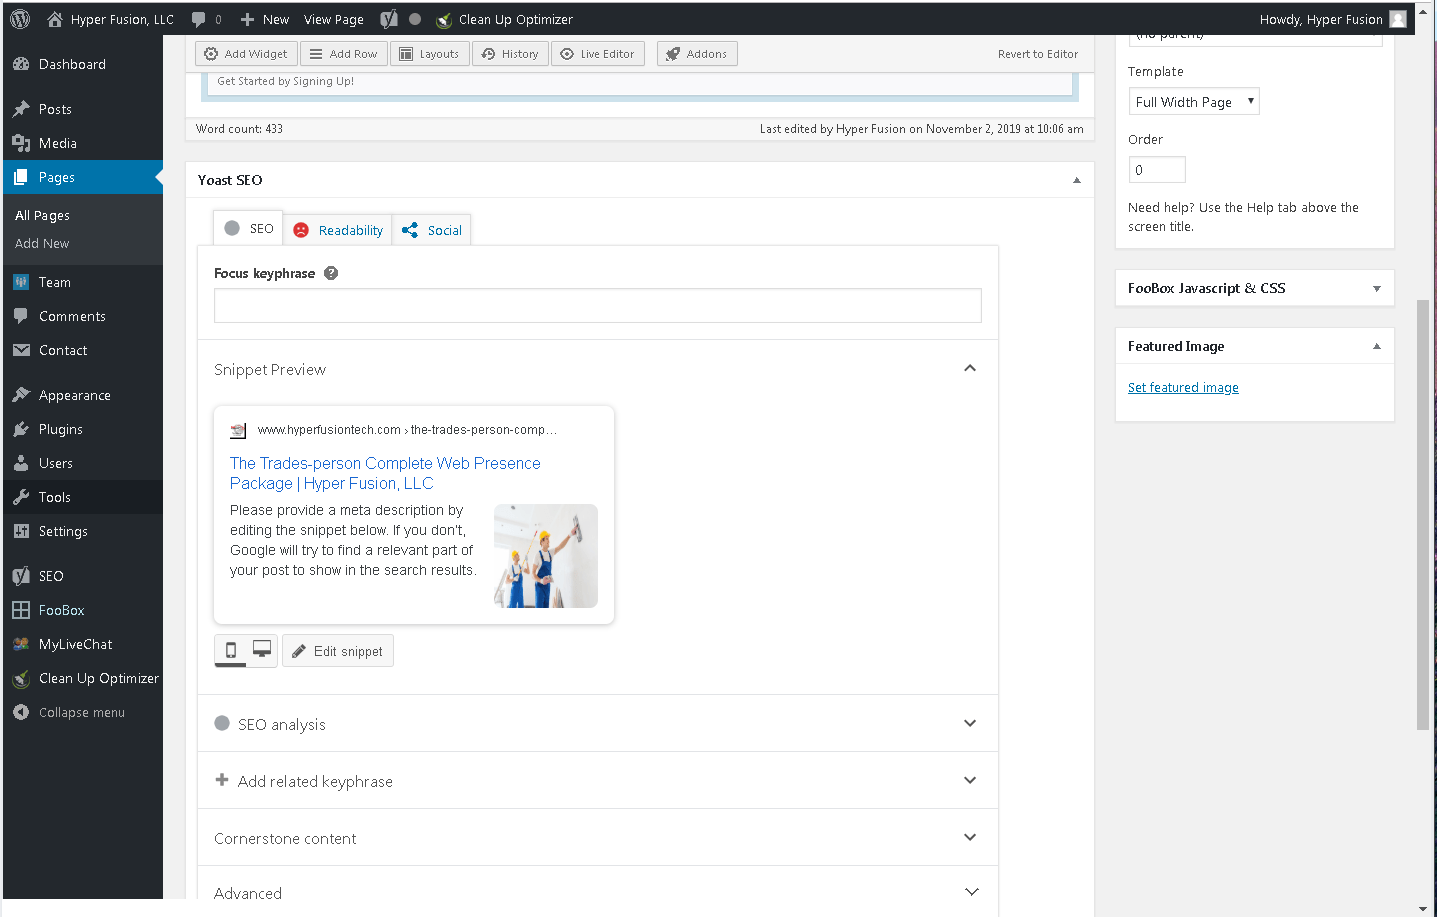Collapse the Yoast SEO metabox arrow
The image size is (1437, 917).
(1077, 180)
